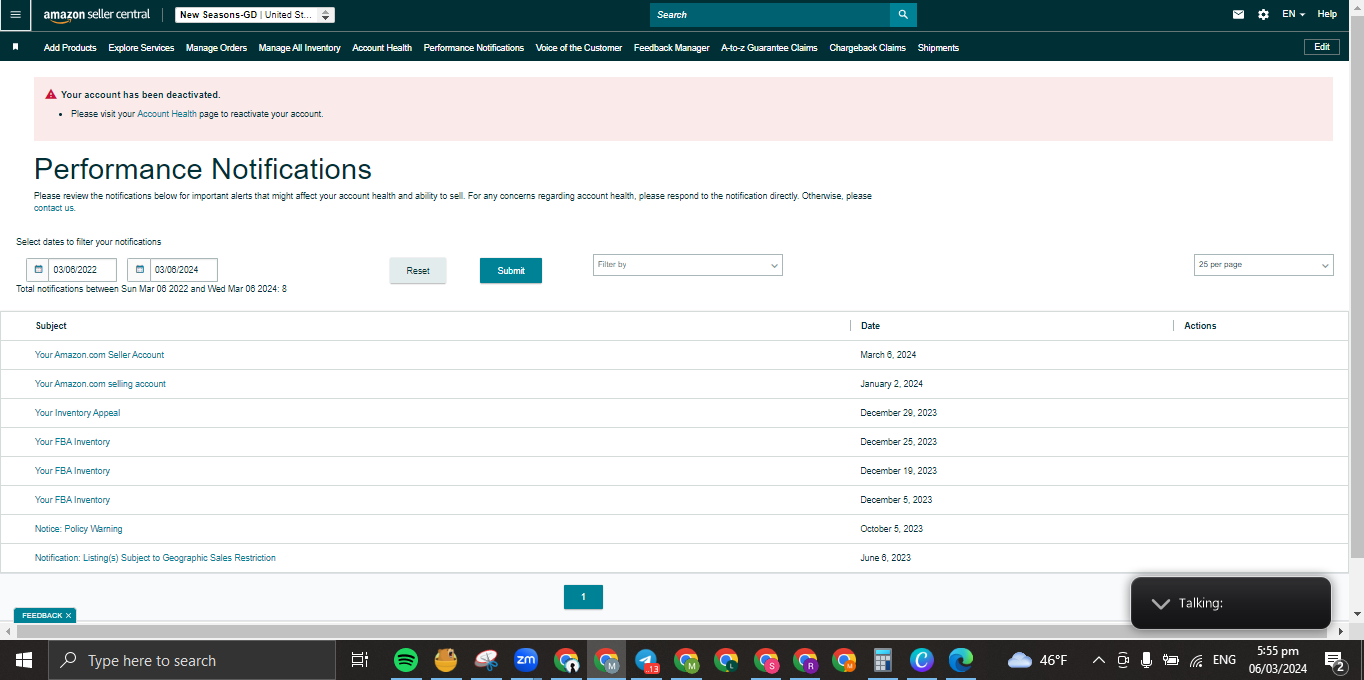Open 'Your Amazon.com selling account' notification
Screen dimensions: 1364x680
pos(100,384)
